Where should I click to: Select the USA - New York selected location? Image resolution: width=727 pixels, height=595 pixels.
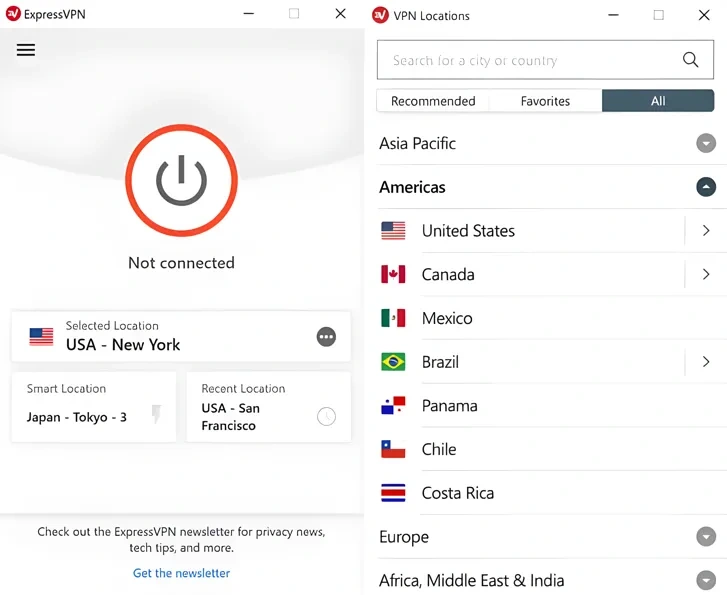tap(181, 337)
